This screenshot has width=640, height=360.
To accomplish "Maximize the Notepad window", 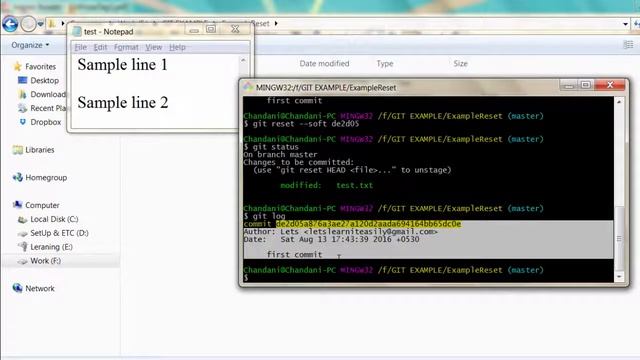I will tap(211, 29).
